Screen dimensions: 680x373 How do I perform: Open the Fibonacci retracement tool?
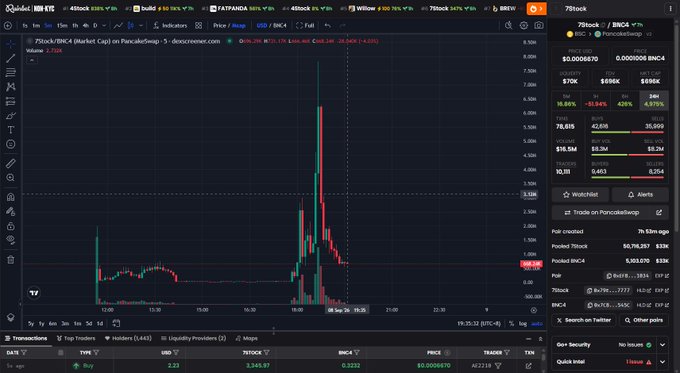(x=10, y=72)
